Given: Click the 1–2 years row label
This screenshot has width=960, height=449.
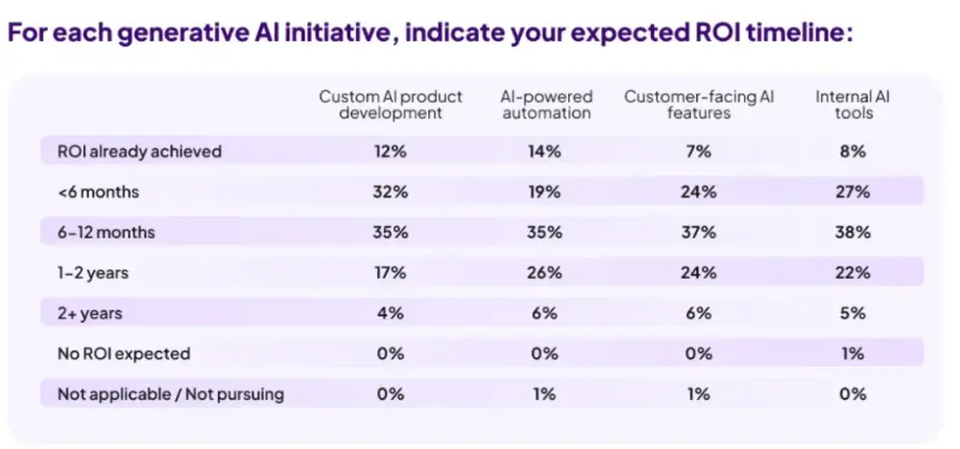Looking at the screenshot, I should click(93, 273).
